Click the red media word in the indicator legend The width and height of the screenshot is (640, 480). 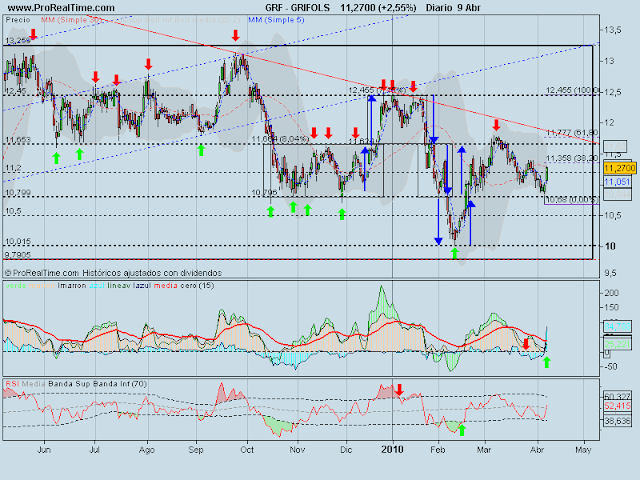pos(165,286)
